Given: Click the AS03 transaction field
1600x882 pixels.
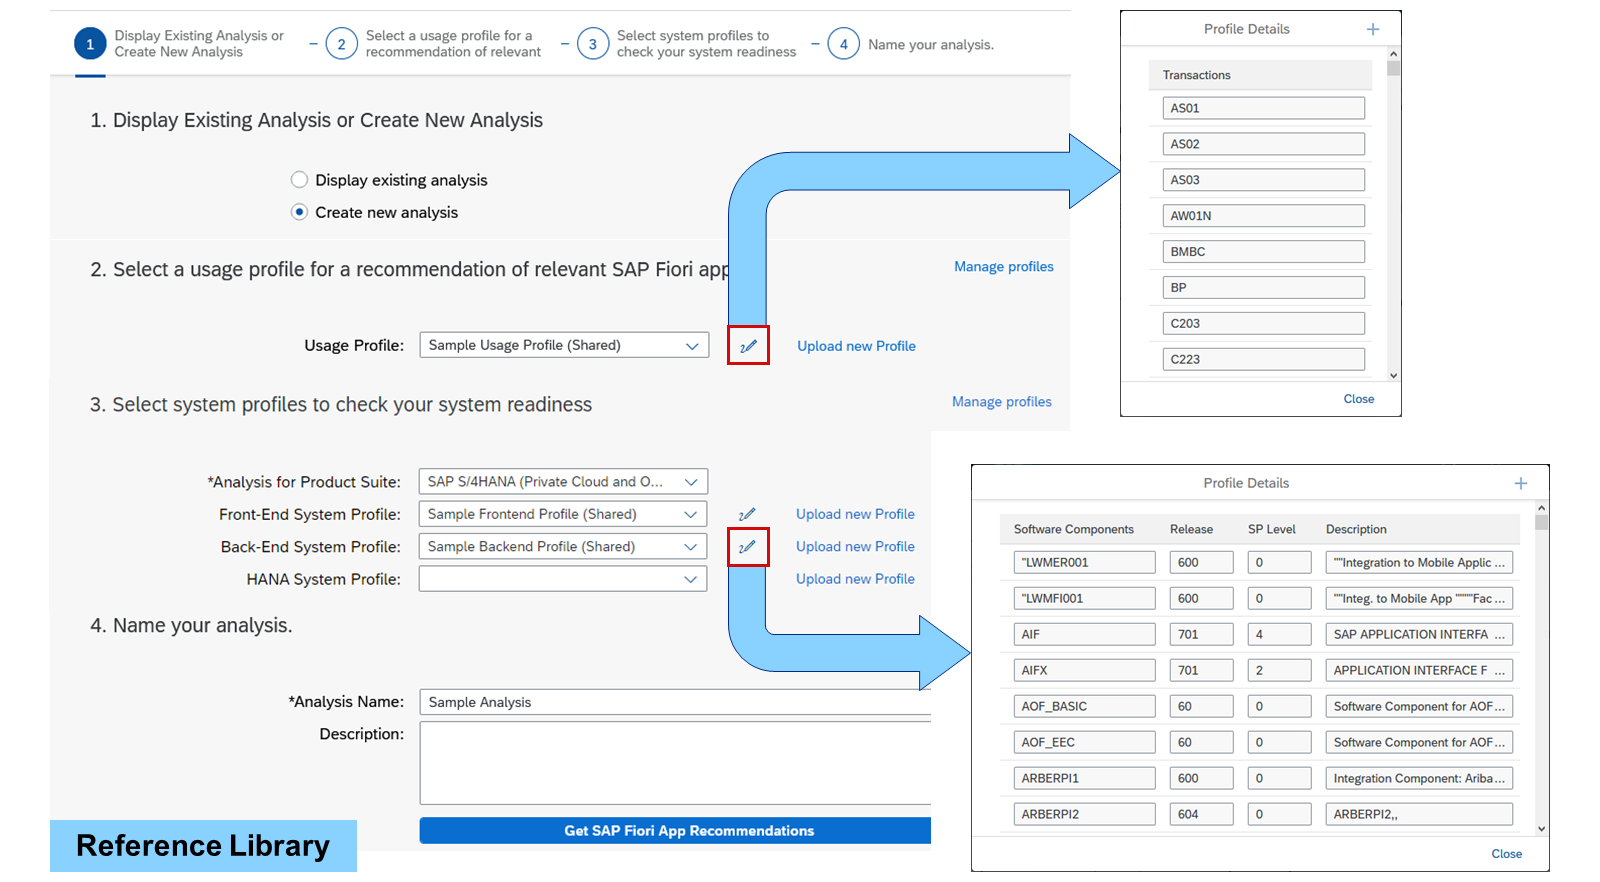Looking at the screenshot, I should point(1264,180).
